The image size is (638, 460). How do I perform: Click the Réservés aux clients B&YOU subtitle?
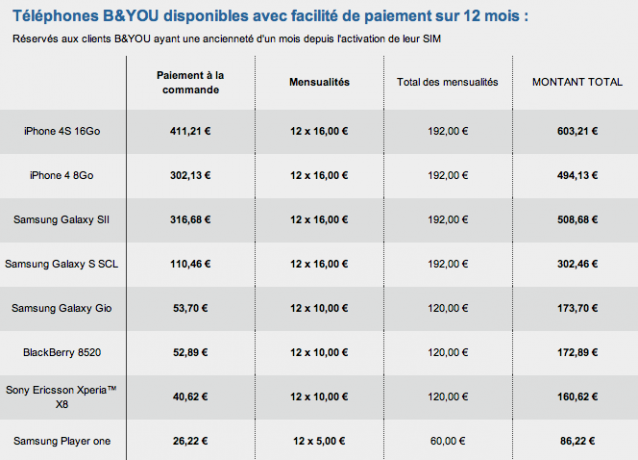[x=227, y=39]
